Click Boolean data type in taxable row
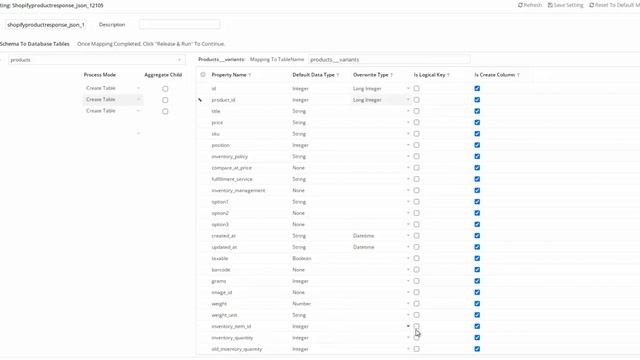The image size is (640, 360). pos(302,258)
